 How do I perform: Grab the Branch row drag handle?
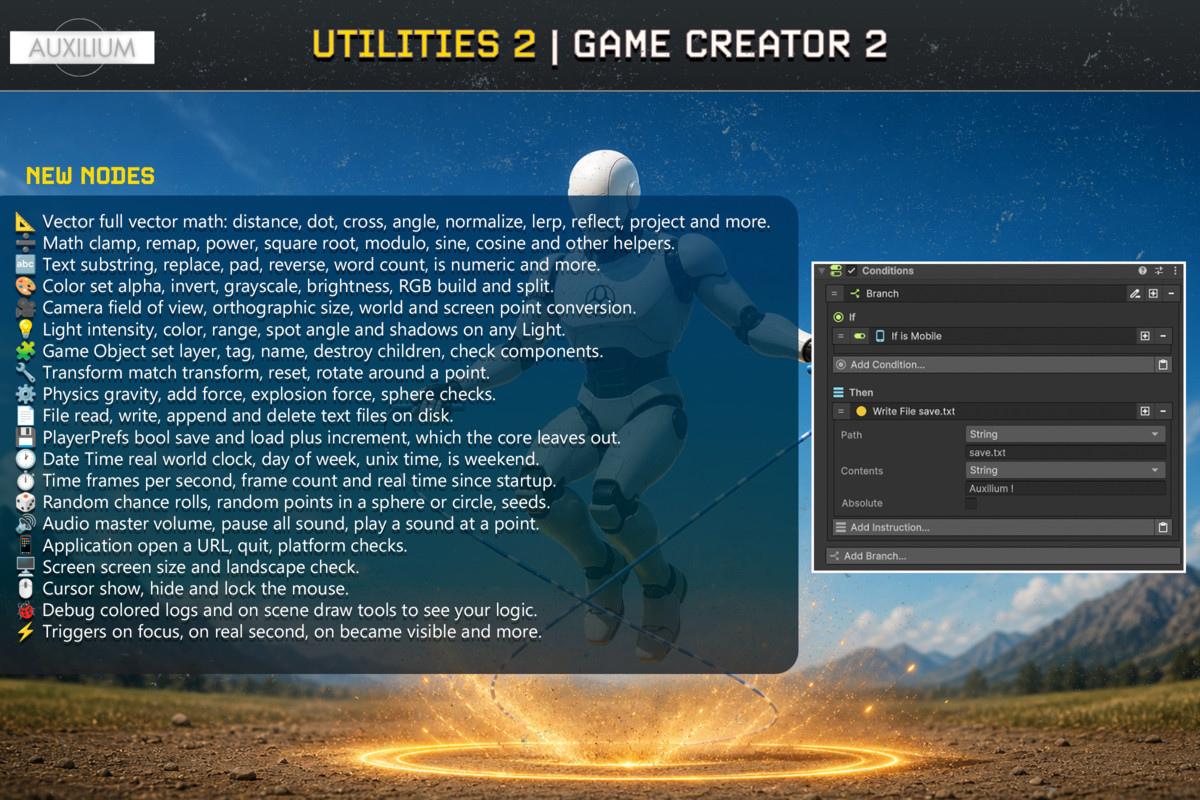[x=834, y=294]
